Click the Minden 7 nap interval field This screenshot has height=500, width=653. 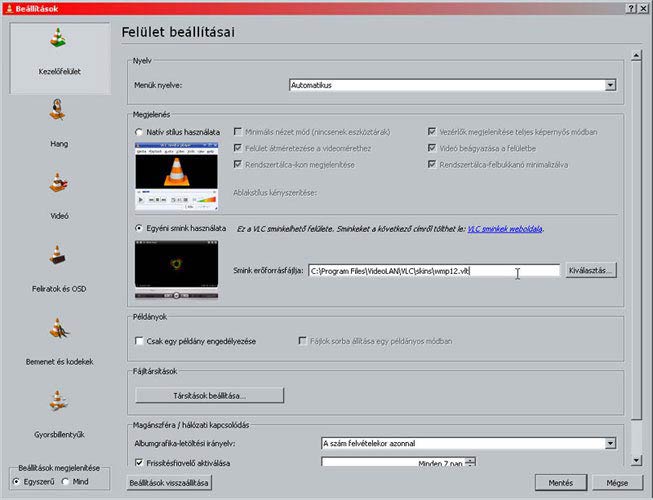[x=394, y=462]
